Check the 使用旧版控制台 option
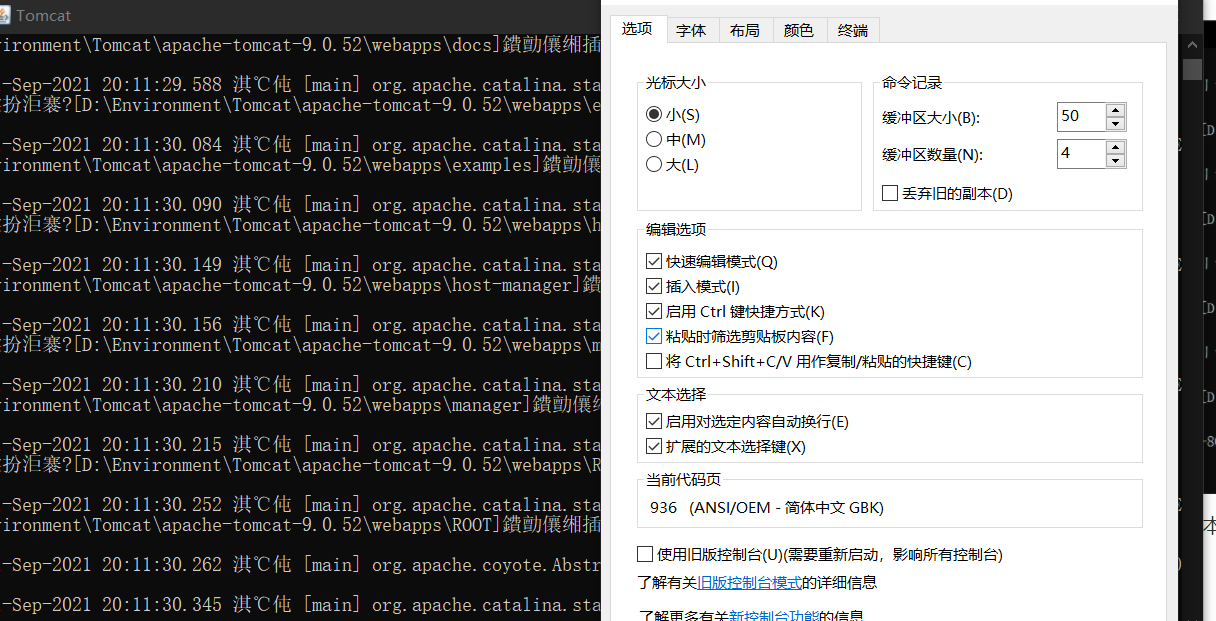1216x621 pixels. (645, 554)
